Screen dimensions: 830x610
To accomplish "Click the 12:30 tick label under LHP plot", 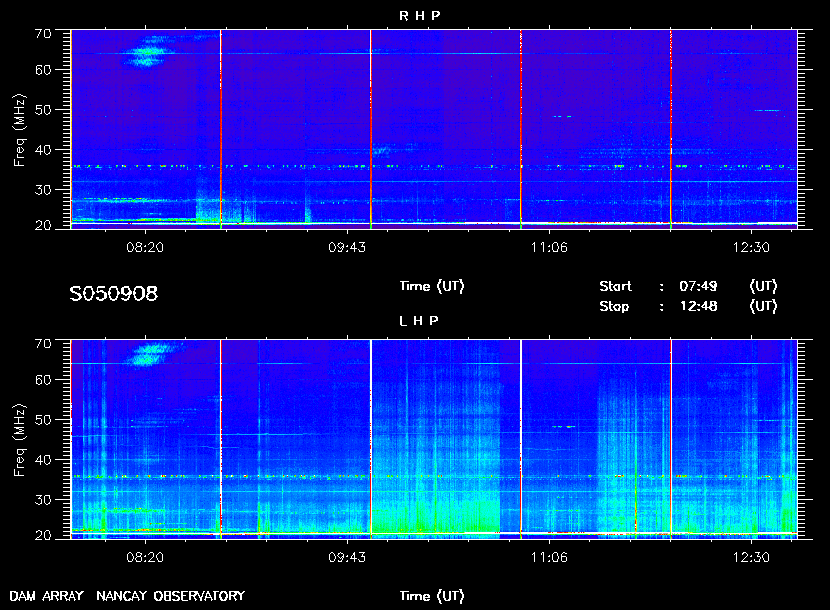I will [x=751, y=557].
